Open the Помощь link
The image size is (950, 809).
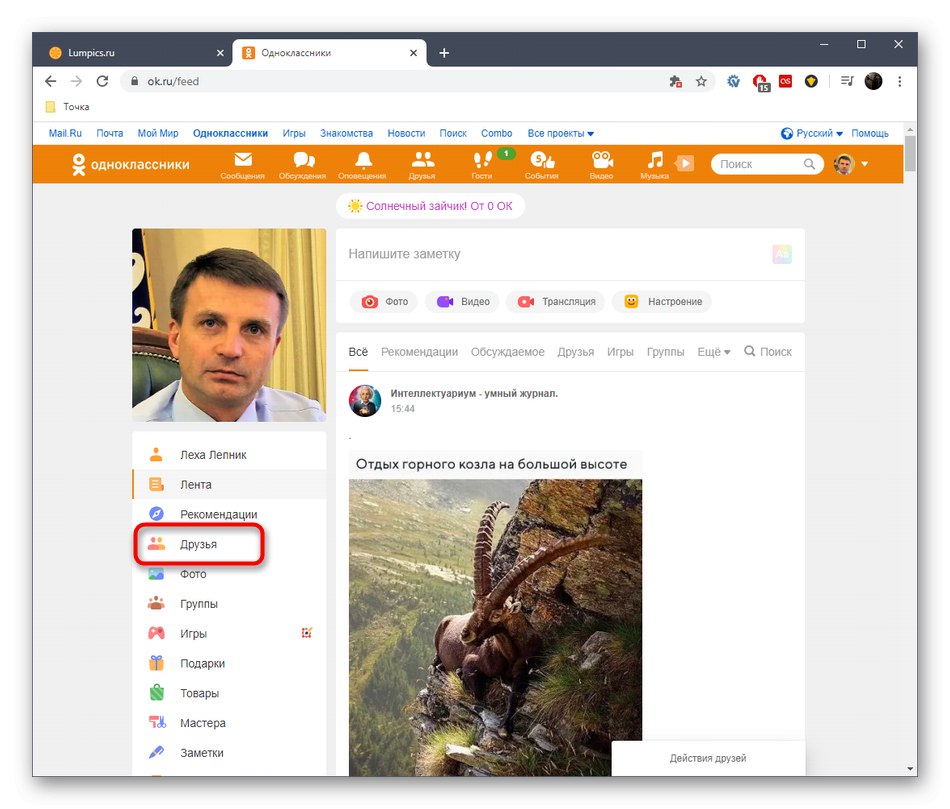pos(869,132)
